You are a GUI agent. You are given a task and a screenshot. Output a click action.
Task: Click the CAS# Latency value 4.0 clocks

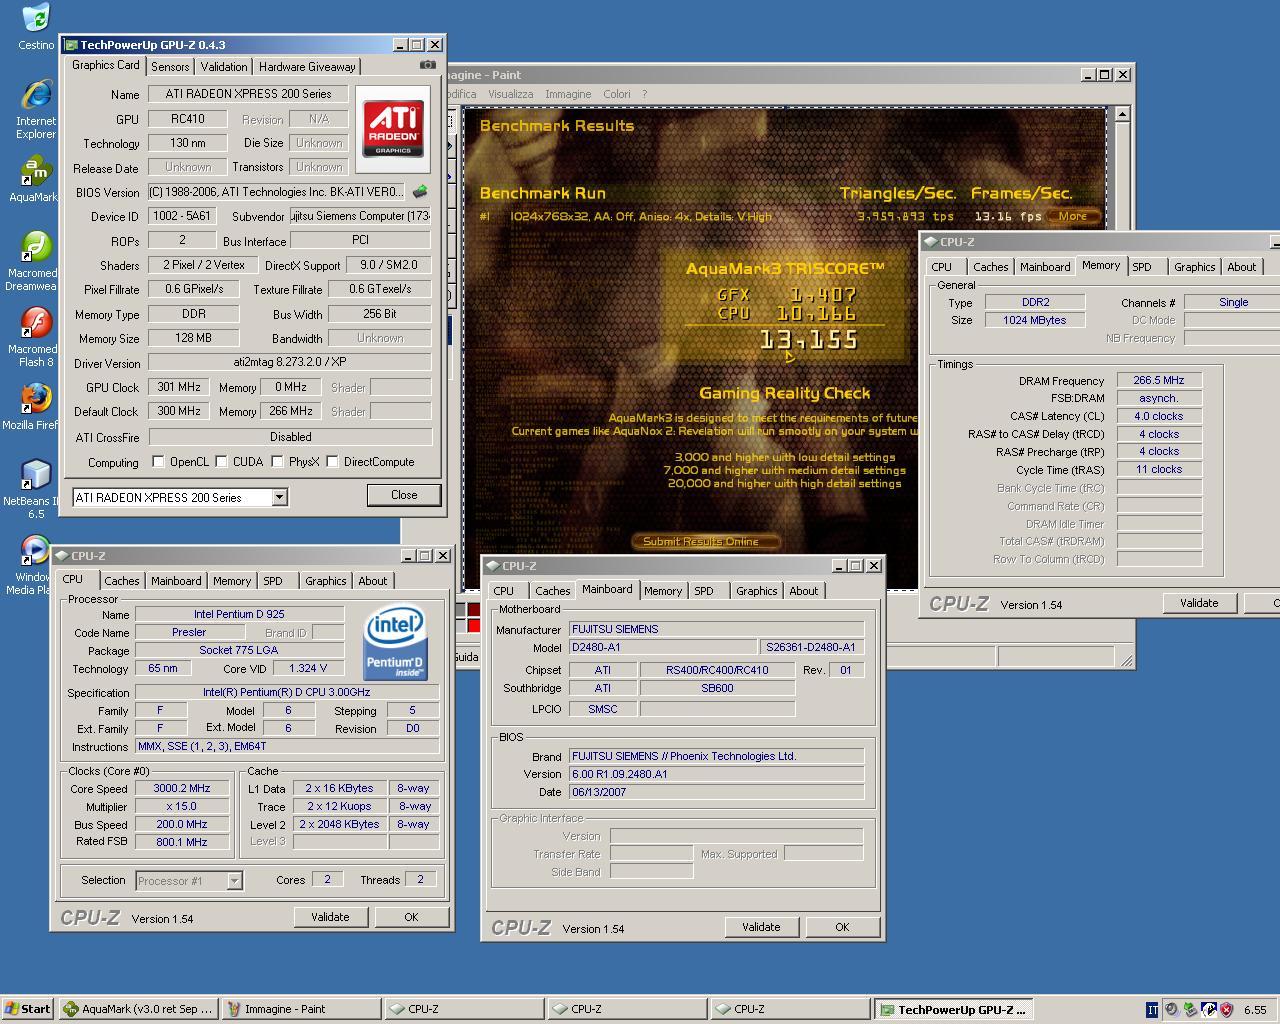coord(1159,416)
